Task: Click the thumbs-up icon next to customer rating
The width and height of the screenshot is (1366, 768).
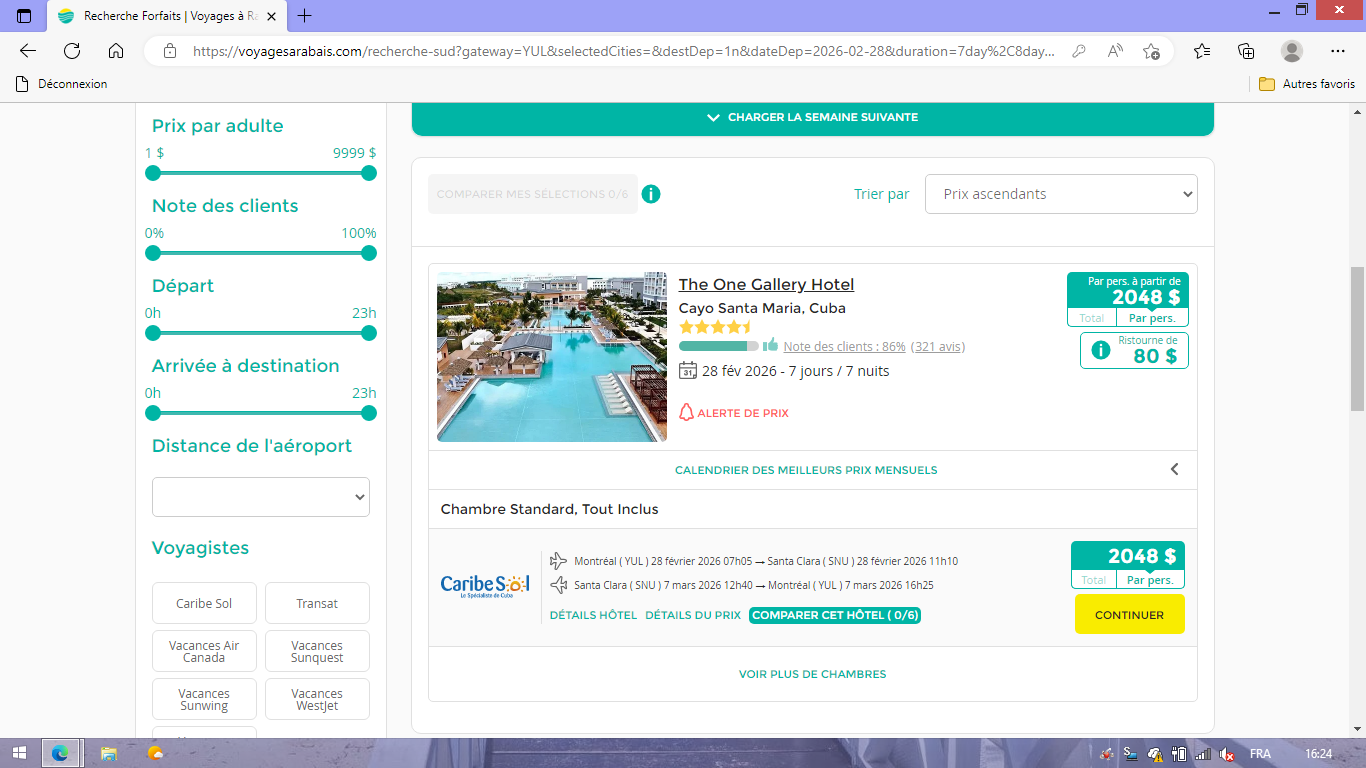Action: point(770,345)
